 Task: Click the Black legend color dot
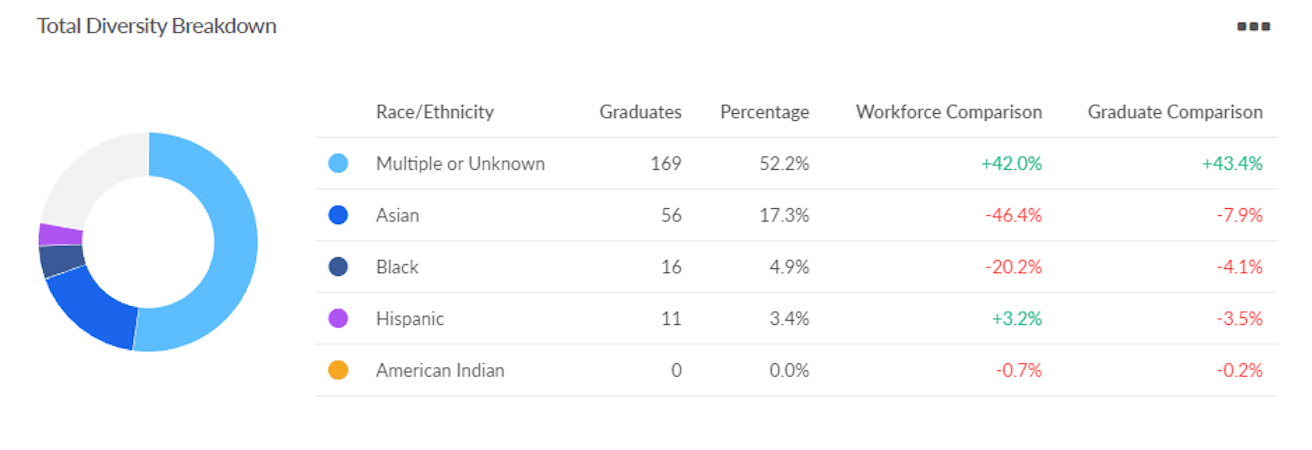[x=338, y=267]
